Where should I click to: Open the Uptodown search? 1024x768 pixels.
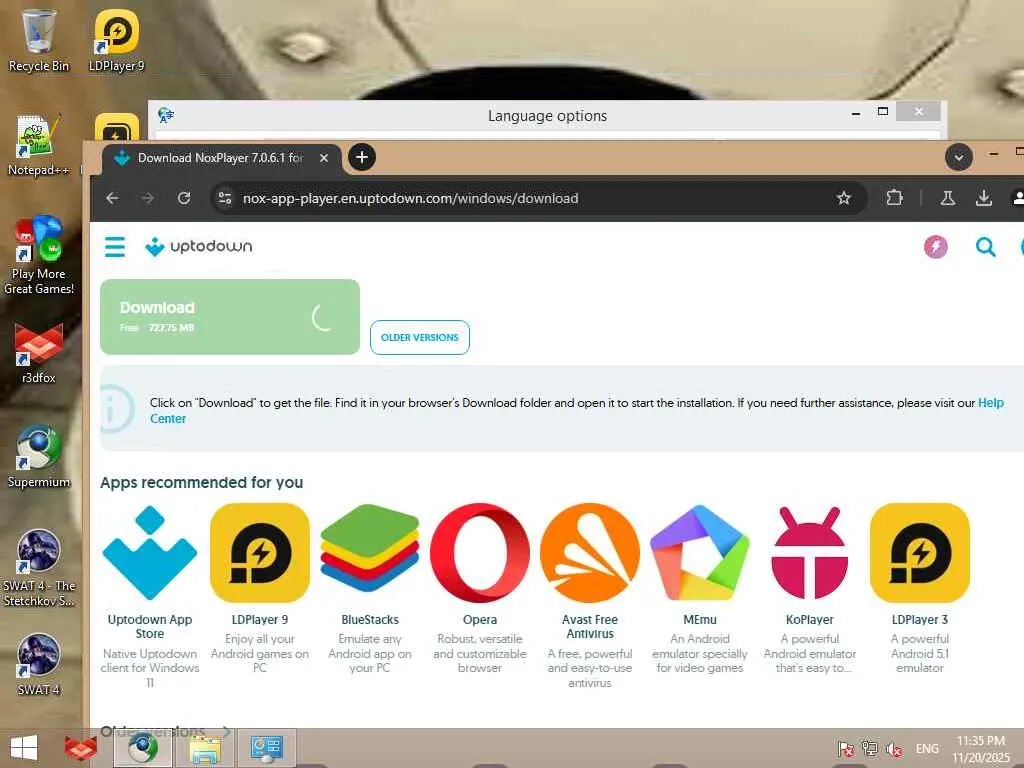tap(985, 247)
